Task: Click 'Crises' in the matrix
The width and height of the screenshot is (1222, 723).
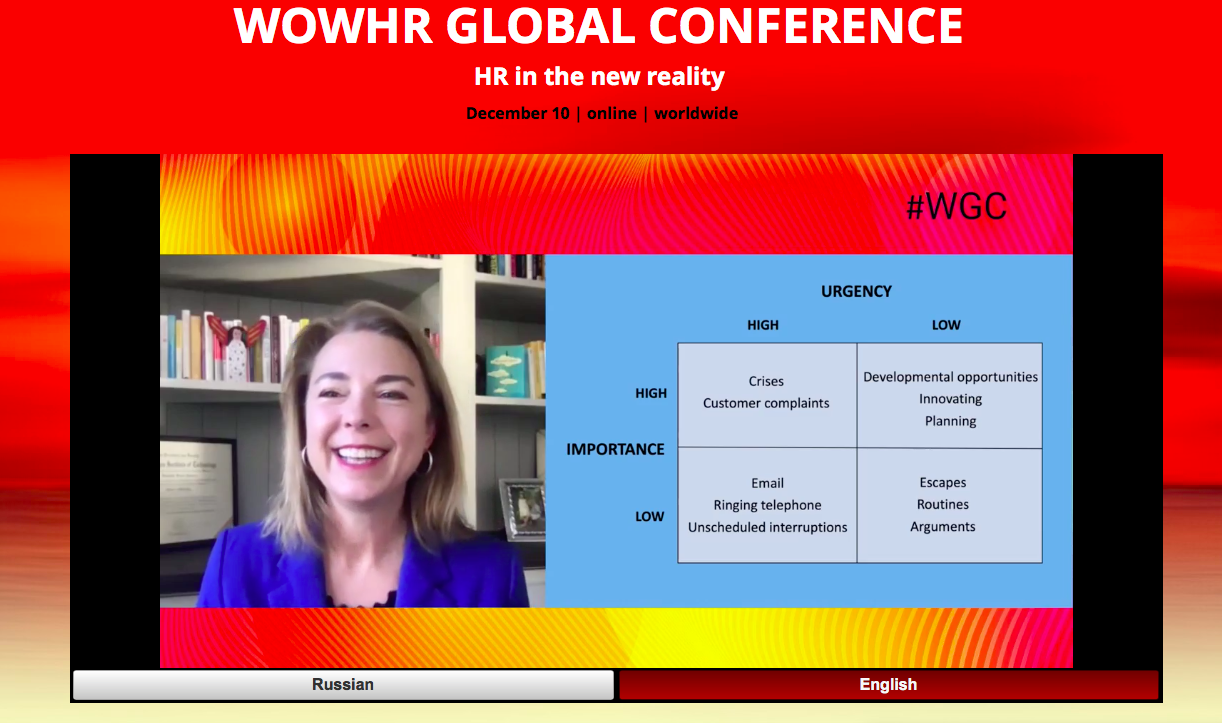Action: pos(766,381)
